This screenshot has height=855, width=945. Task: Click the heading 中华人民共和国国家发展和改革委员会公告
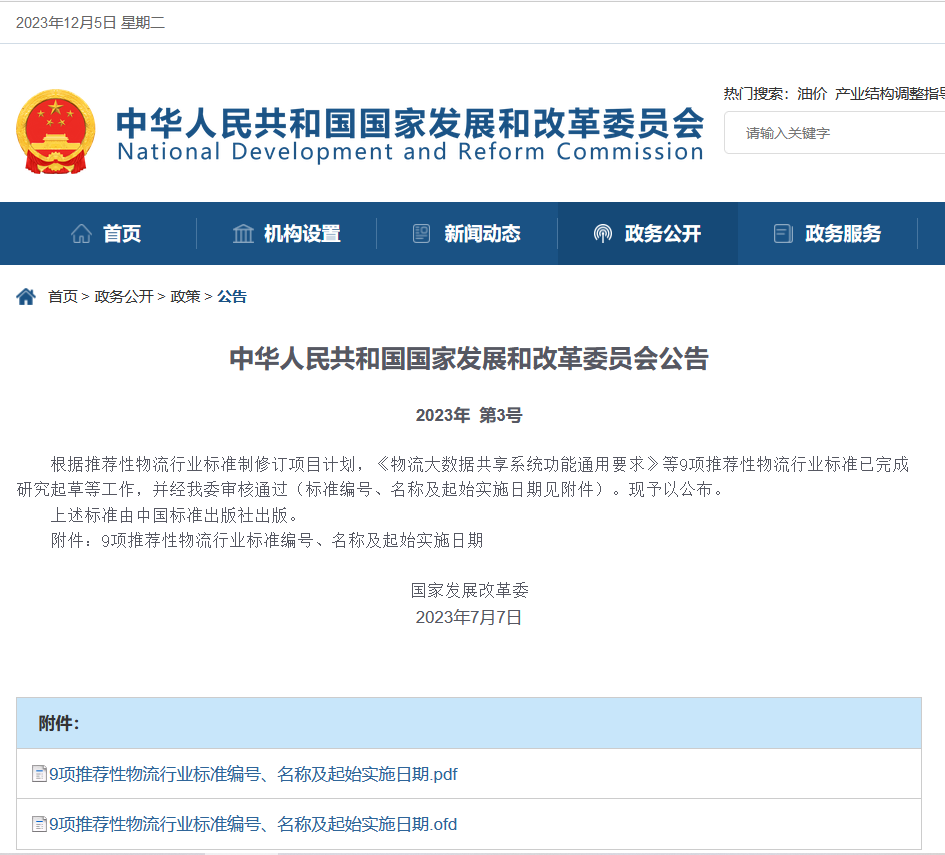pyautogui.click(x=469, y=359)
